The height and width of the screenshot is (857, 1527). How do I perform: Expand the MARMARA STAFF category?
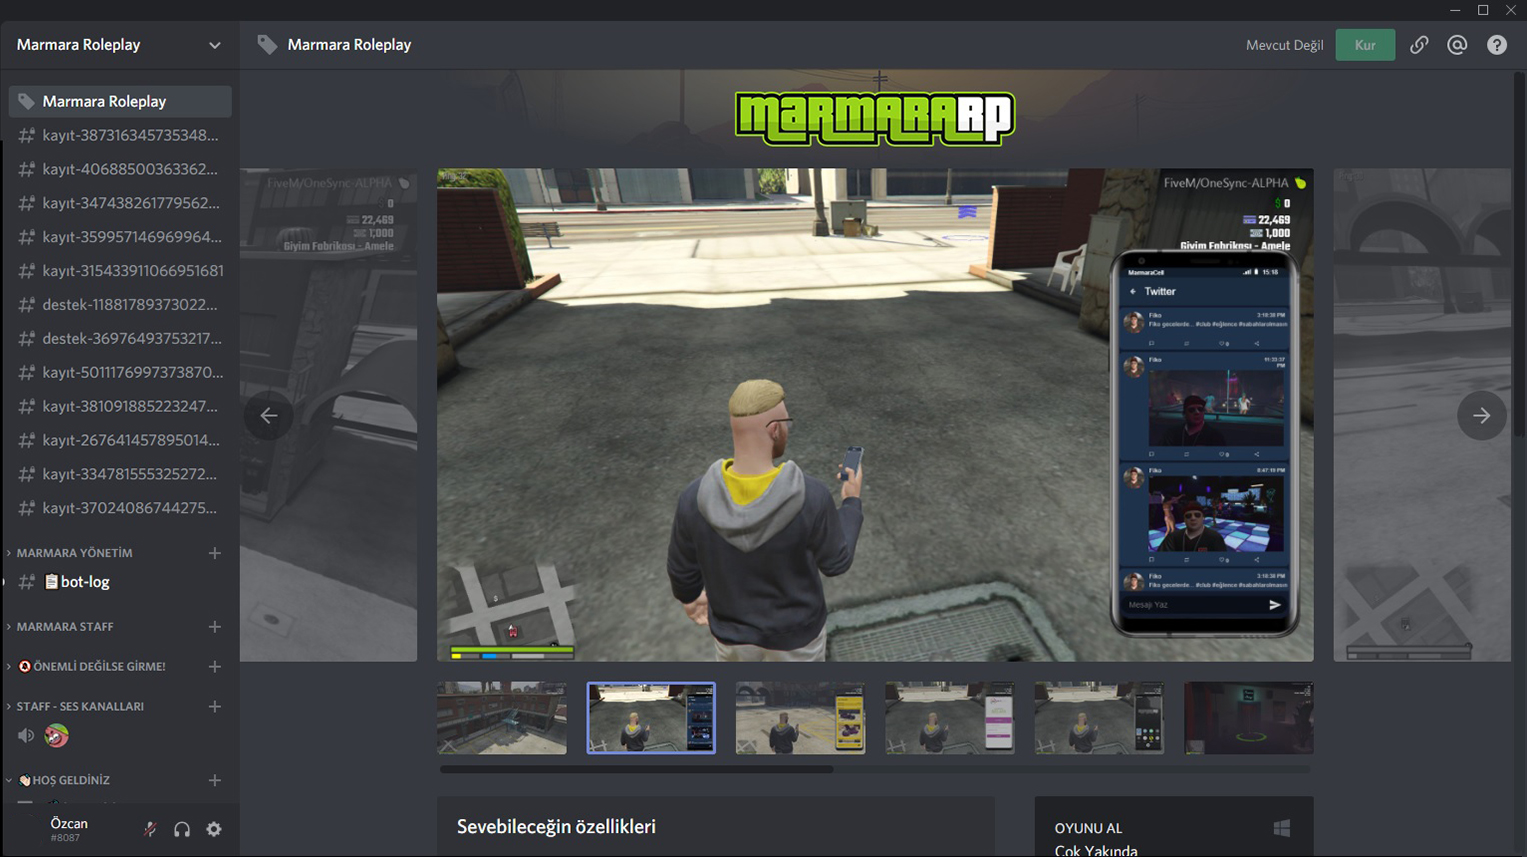point(65,627)
